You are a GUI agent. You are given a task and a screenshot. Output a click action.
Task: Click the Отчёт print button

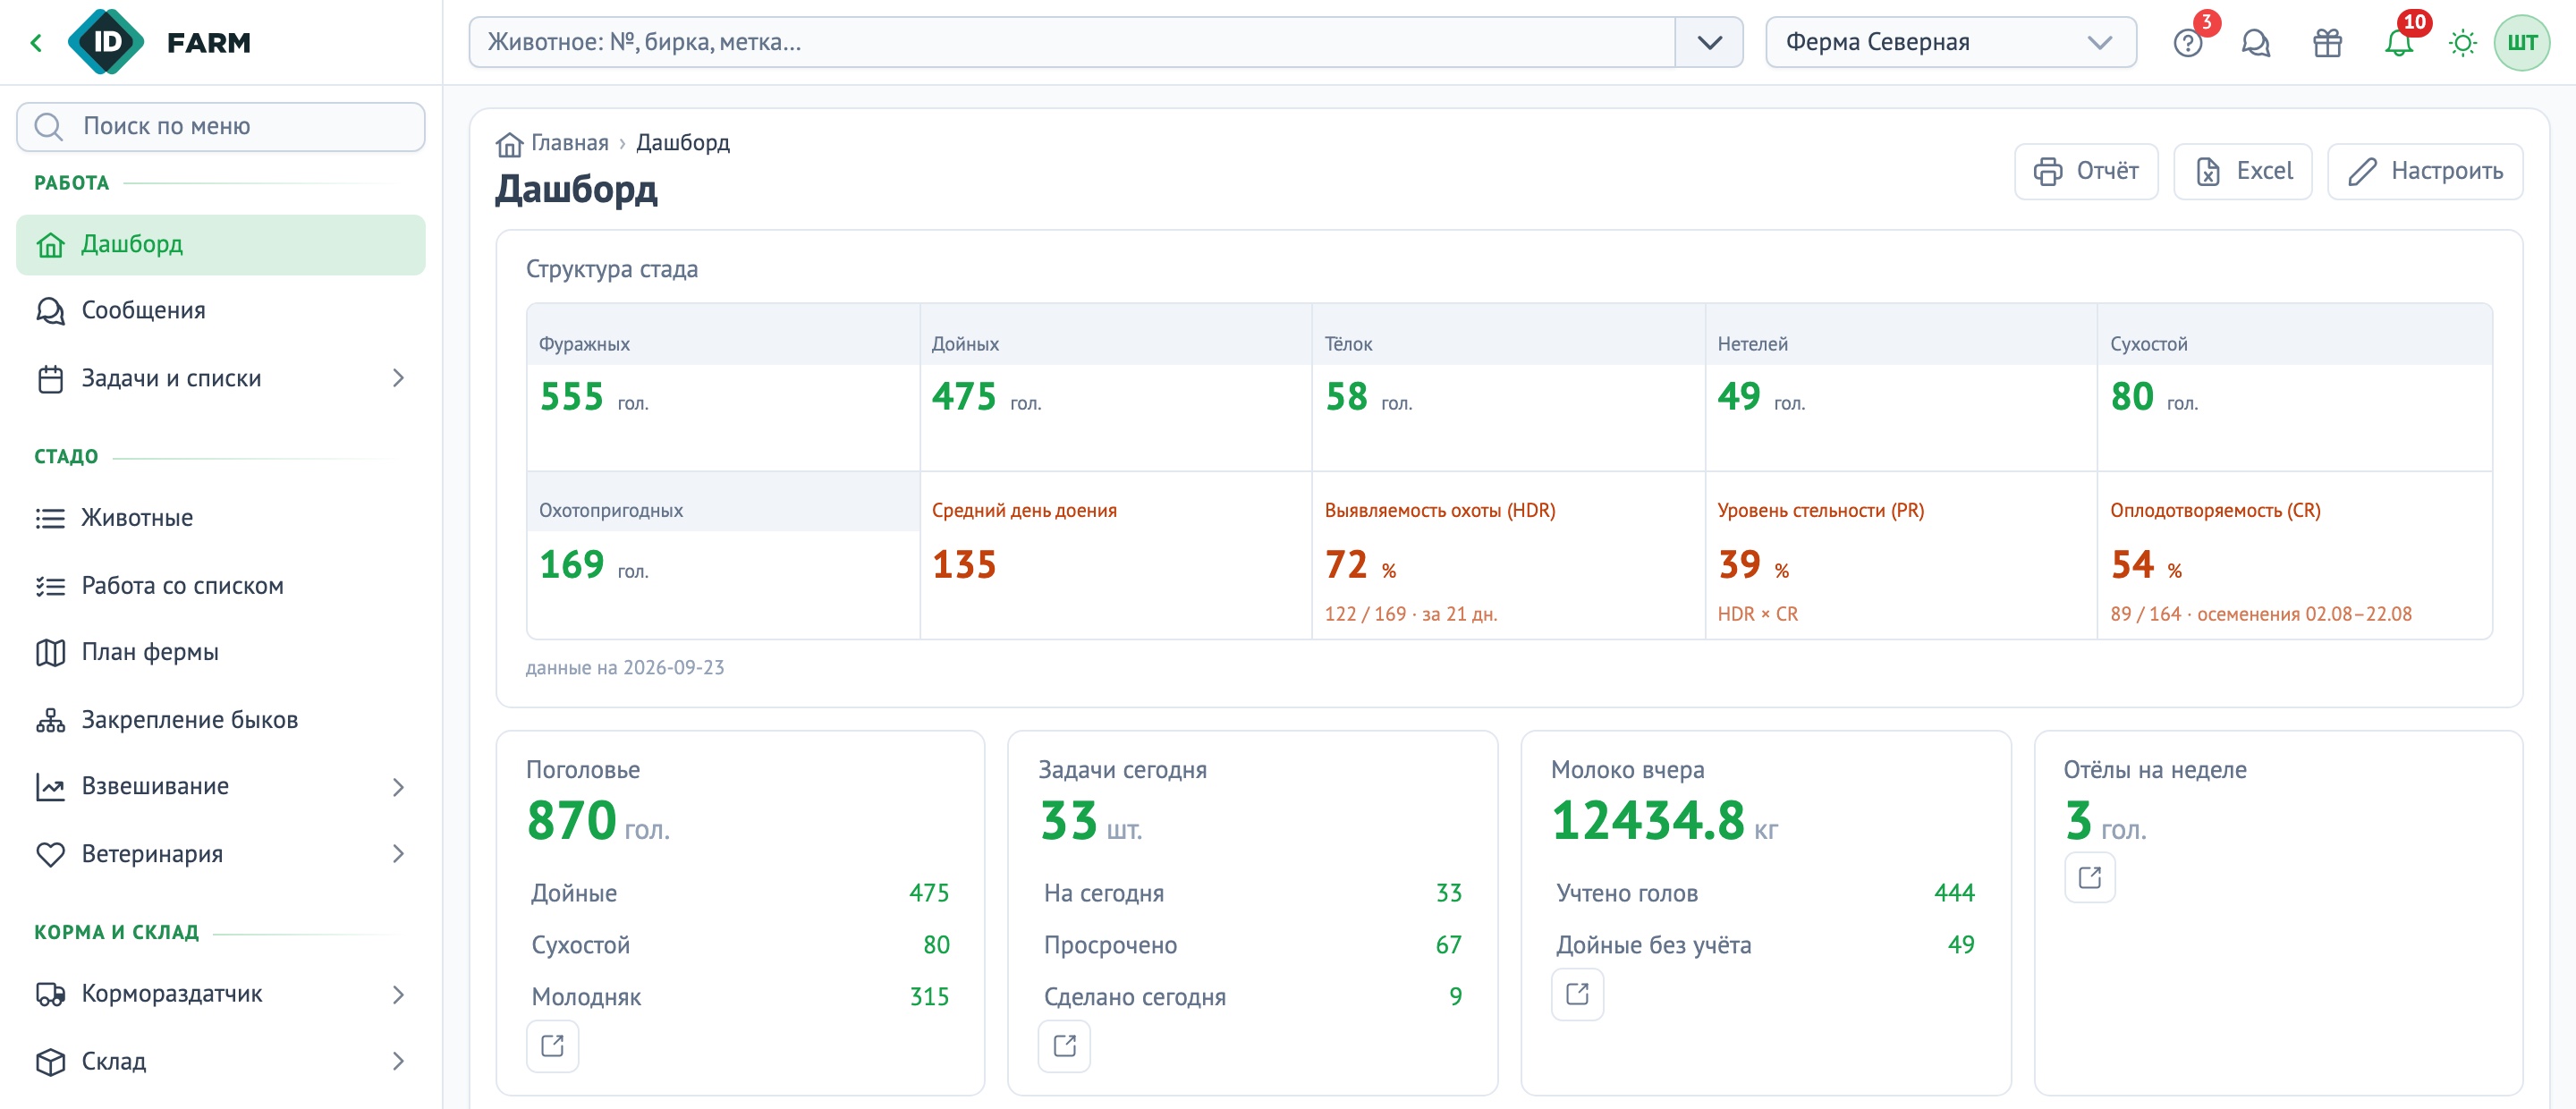coord(2085,171)
